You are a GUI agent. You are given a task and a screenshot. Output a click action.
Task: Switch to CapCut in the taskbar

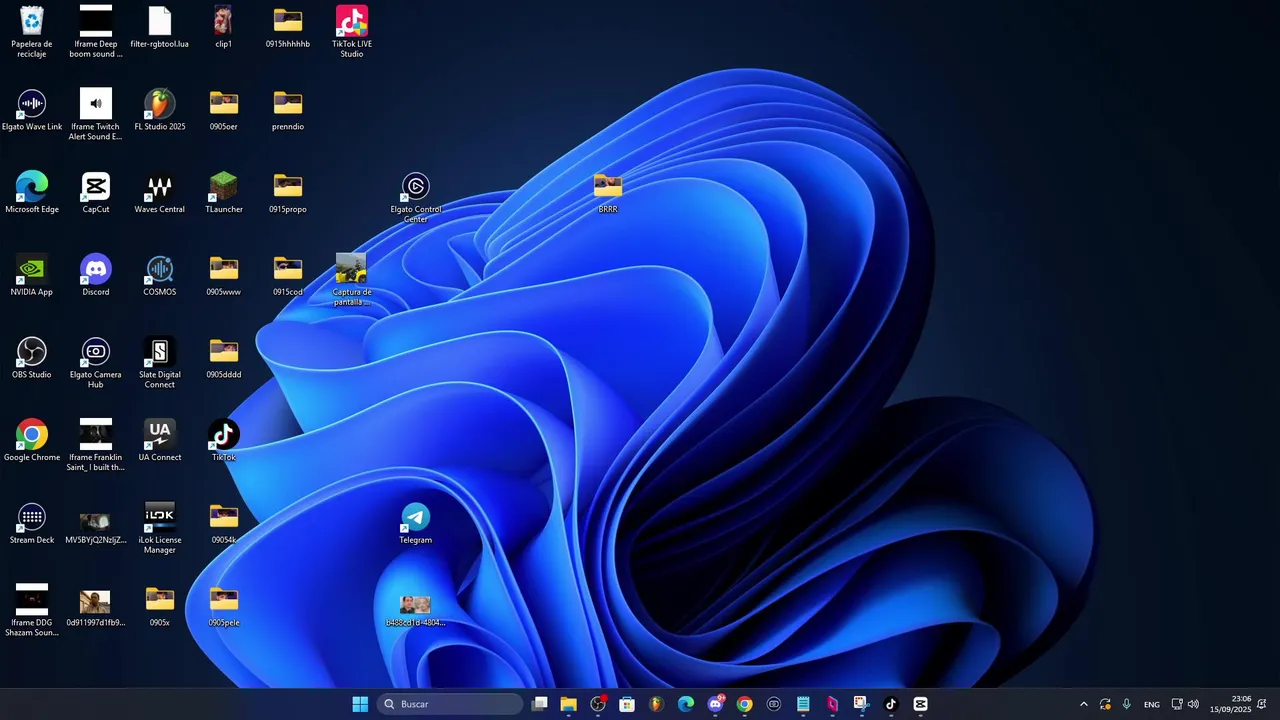click(x=920, y=704)
